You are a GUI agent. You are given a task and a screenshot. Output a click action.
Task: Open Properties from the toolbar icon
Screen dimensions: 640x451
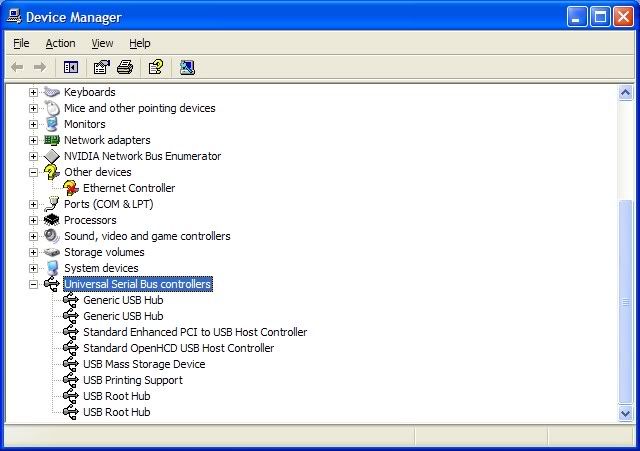(x=101, y=67)
